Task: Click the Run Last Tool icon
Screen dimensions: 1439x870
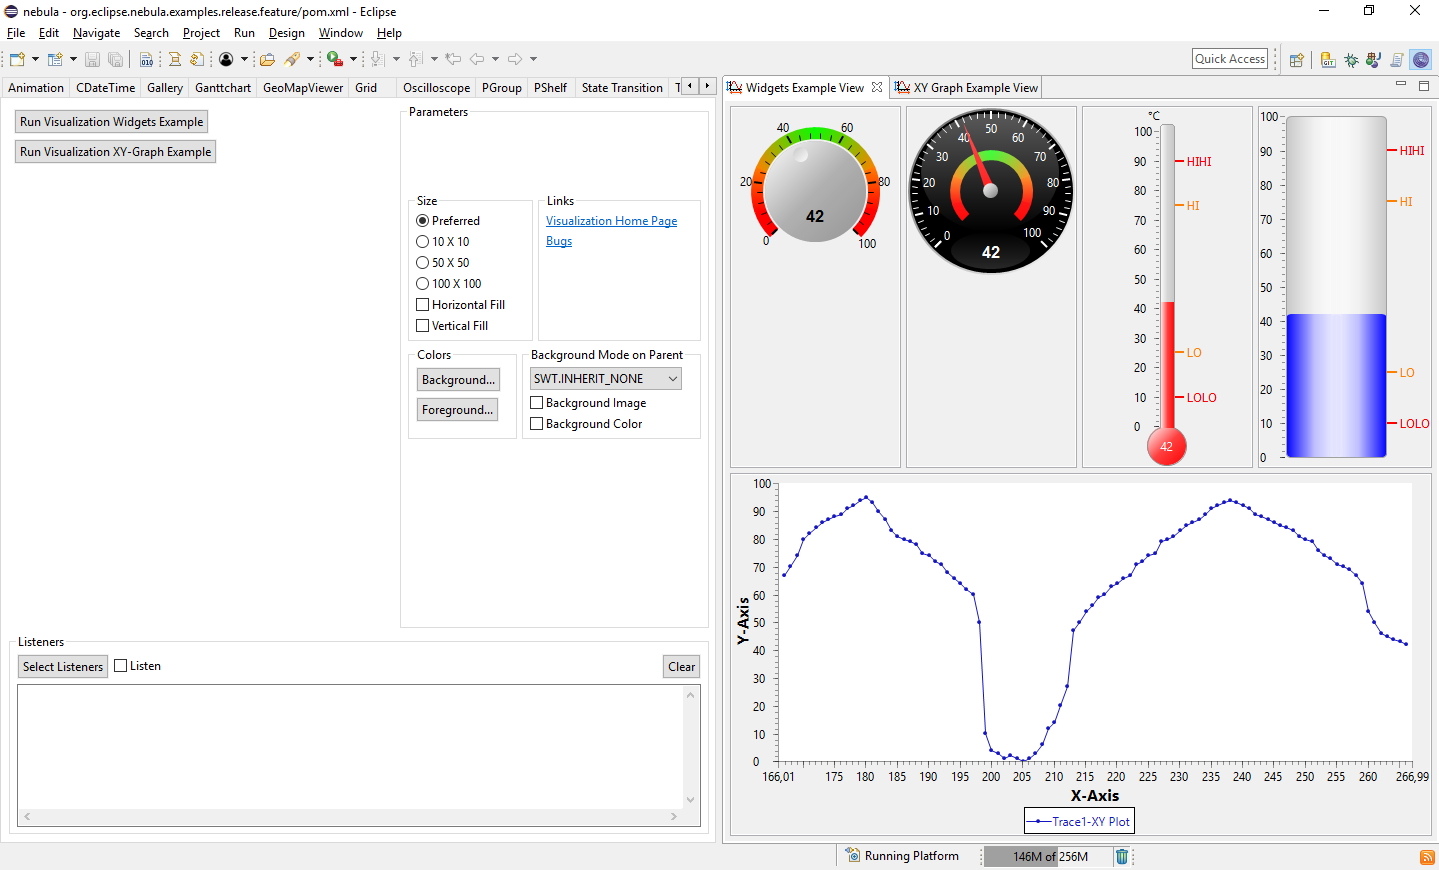Action: (334, 60)
